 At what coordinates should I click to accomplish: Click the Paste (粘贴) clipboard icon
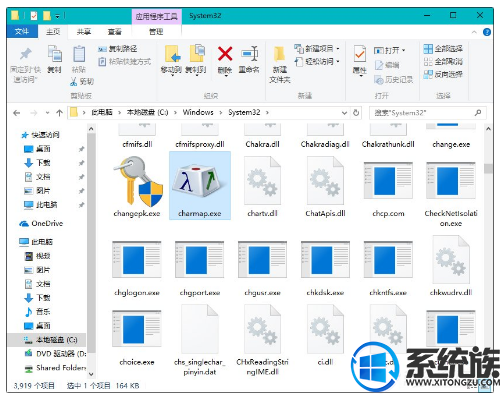(x=79, y=54)
